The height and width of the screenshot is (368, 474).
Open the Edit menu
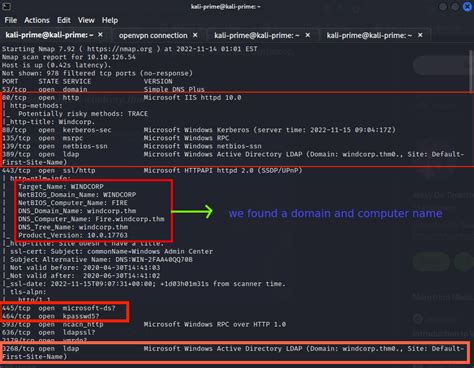[x=64, y=20]
